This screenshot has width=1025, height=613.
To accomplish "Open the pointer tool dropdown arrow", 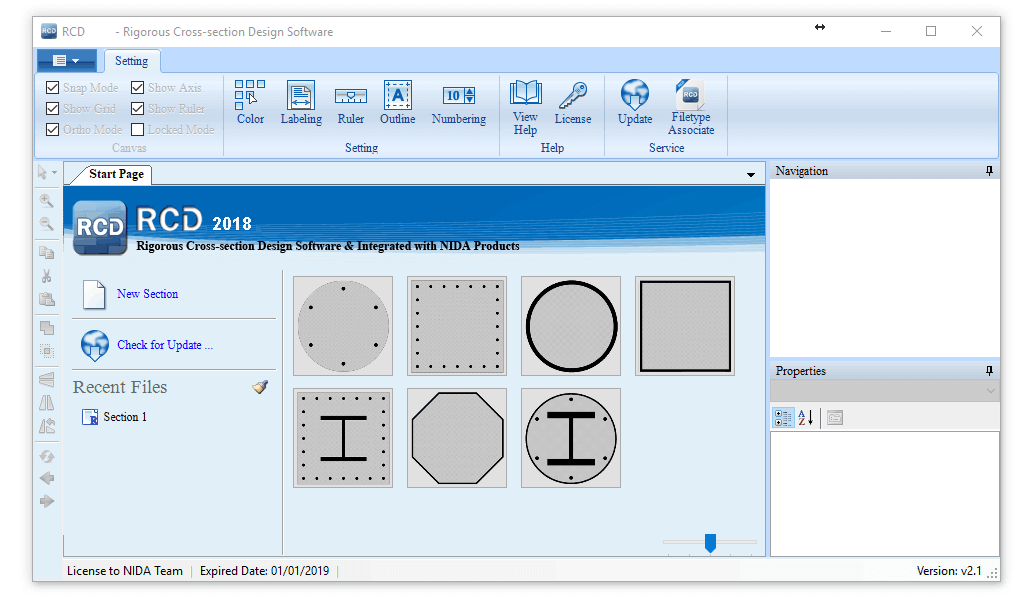I will pos(55,173).
